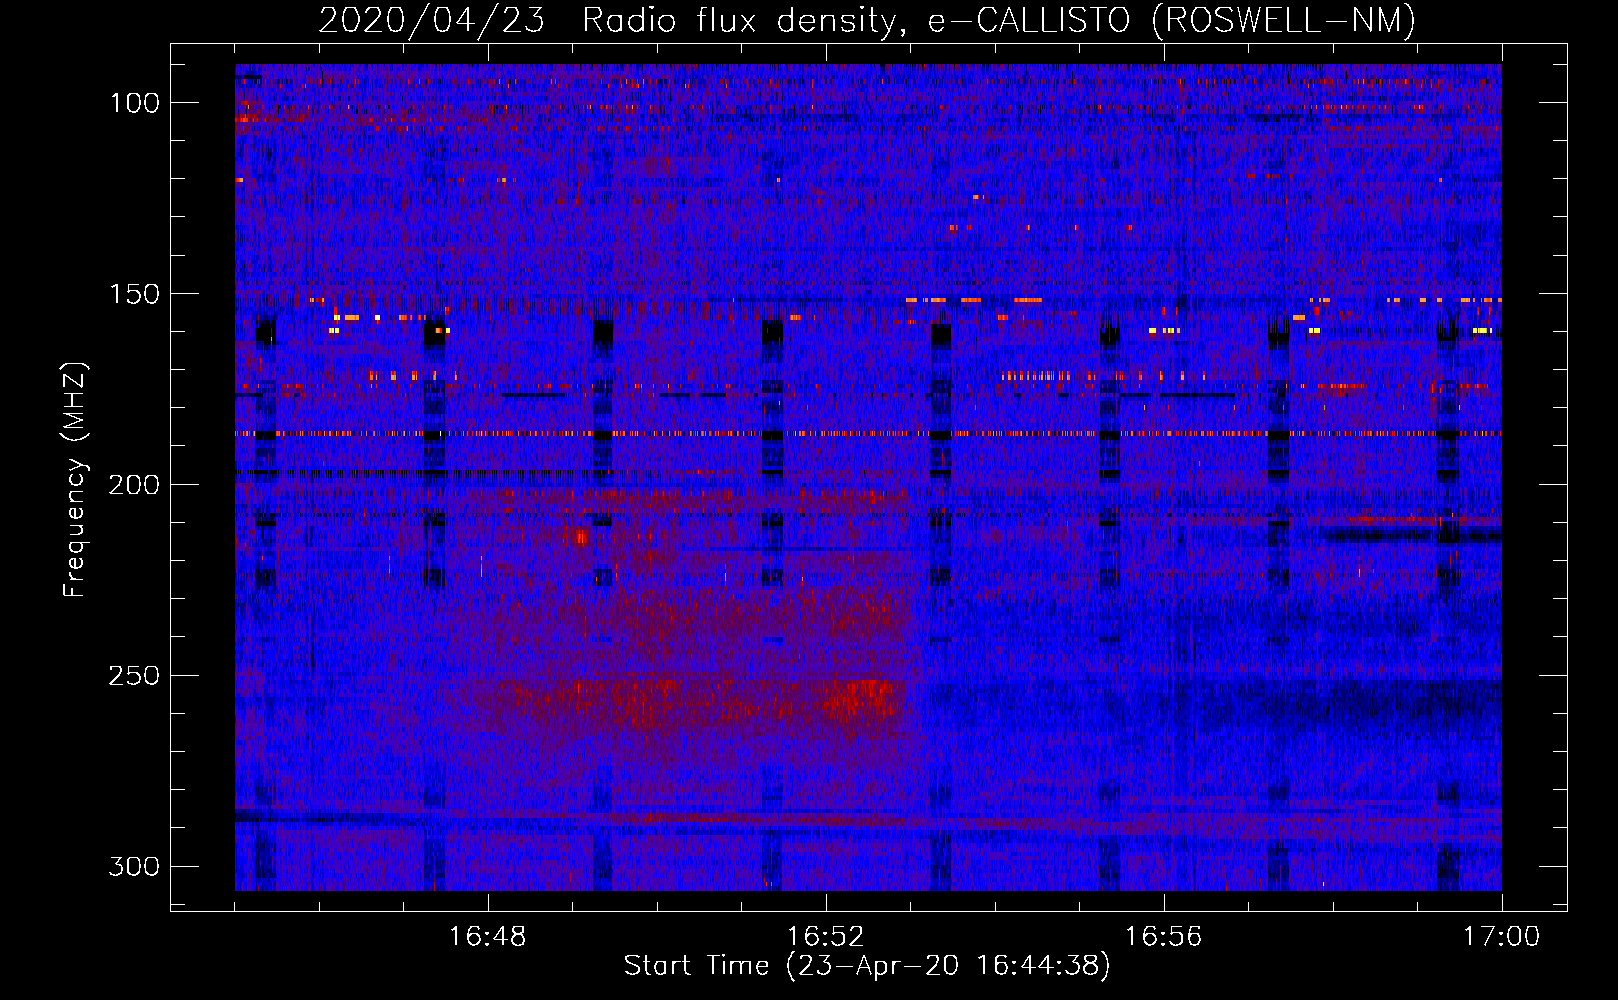This screenshot has height=1000, width=1618.
Task: Click the 17:00 time tick label
Action: [1502, 937]
